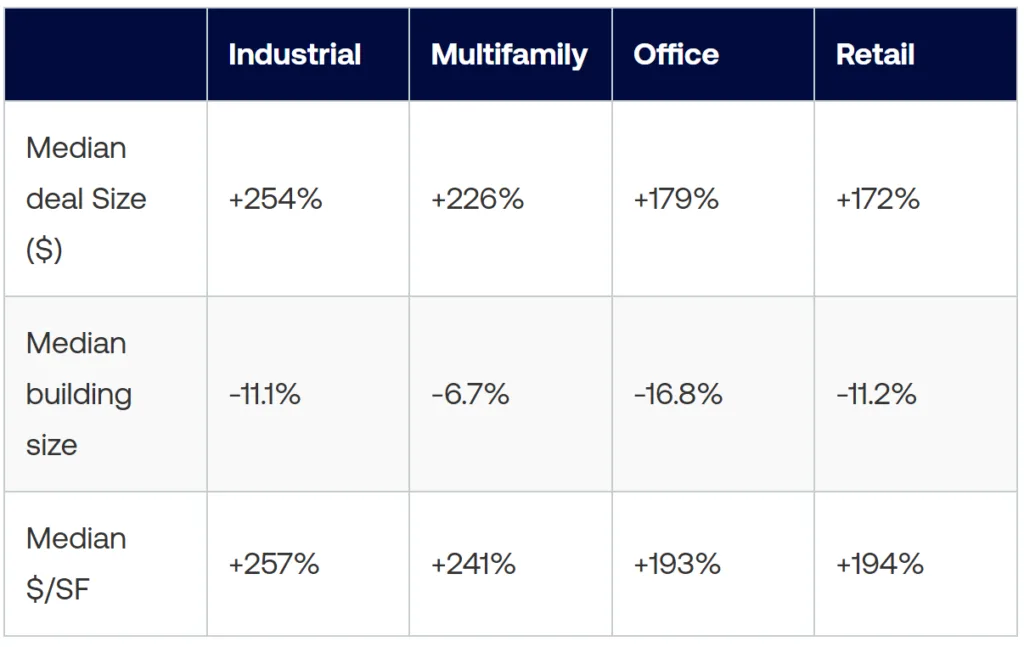
Task: Click the +172% Retail deal size cell
Action: 878,199
